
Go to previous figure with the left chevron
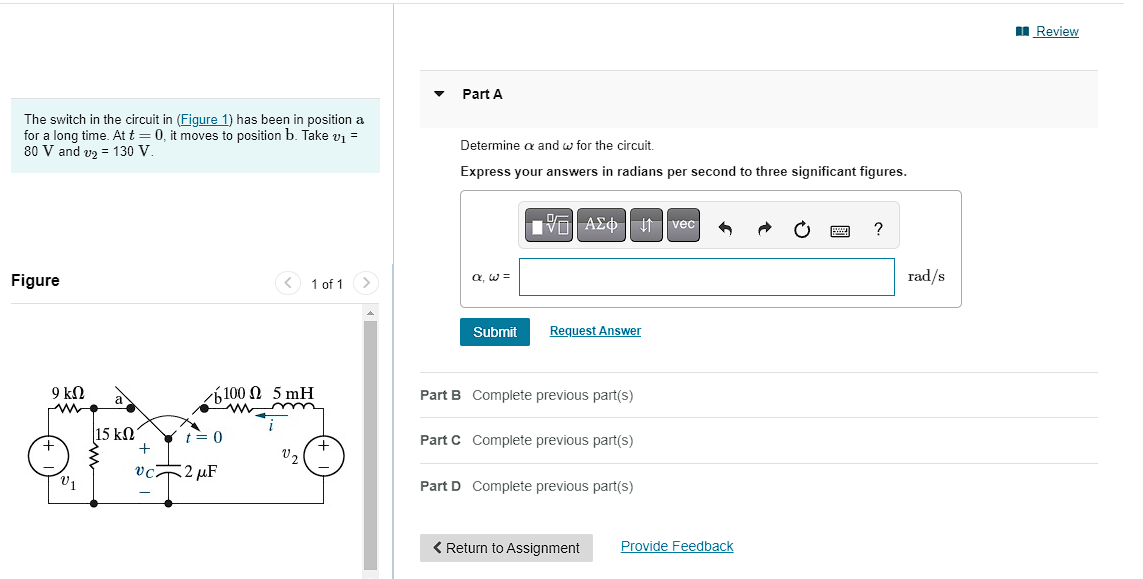coord(288,283)
